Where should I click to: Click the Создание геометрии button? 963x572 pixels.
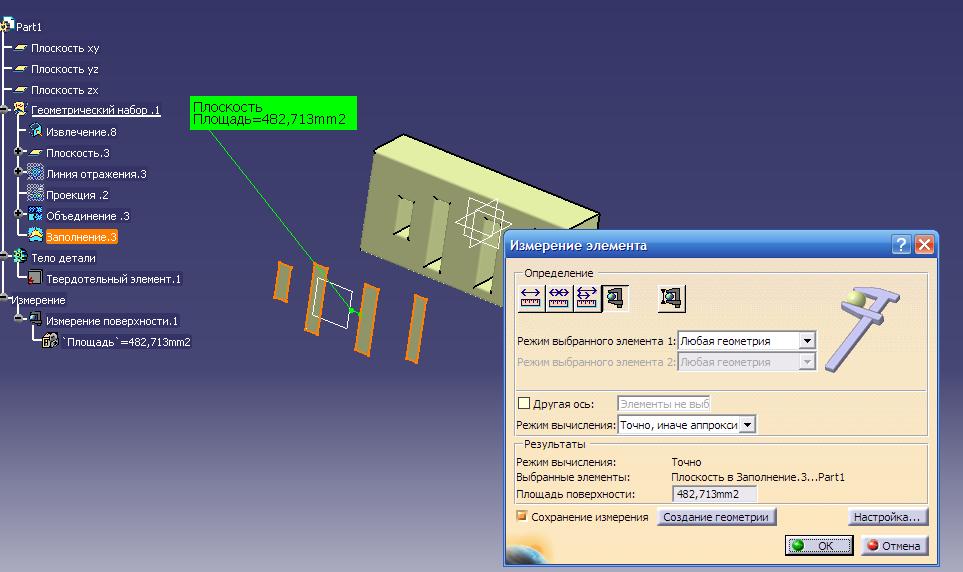point(716,517)
